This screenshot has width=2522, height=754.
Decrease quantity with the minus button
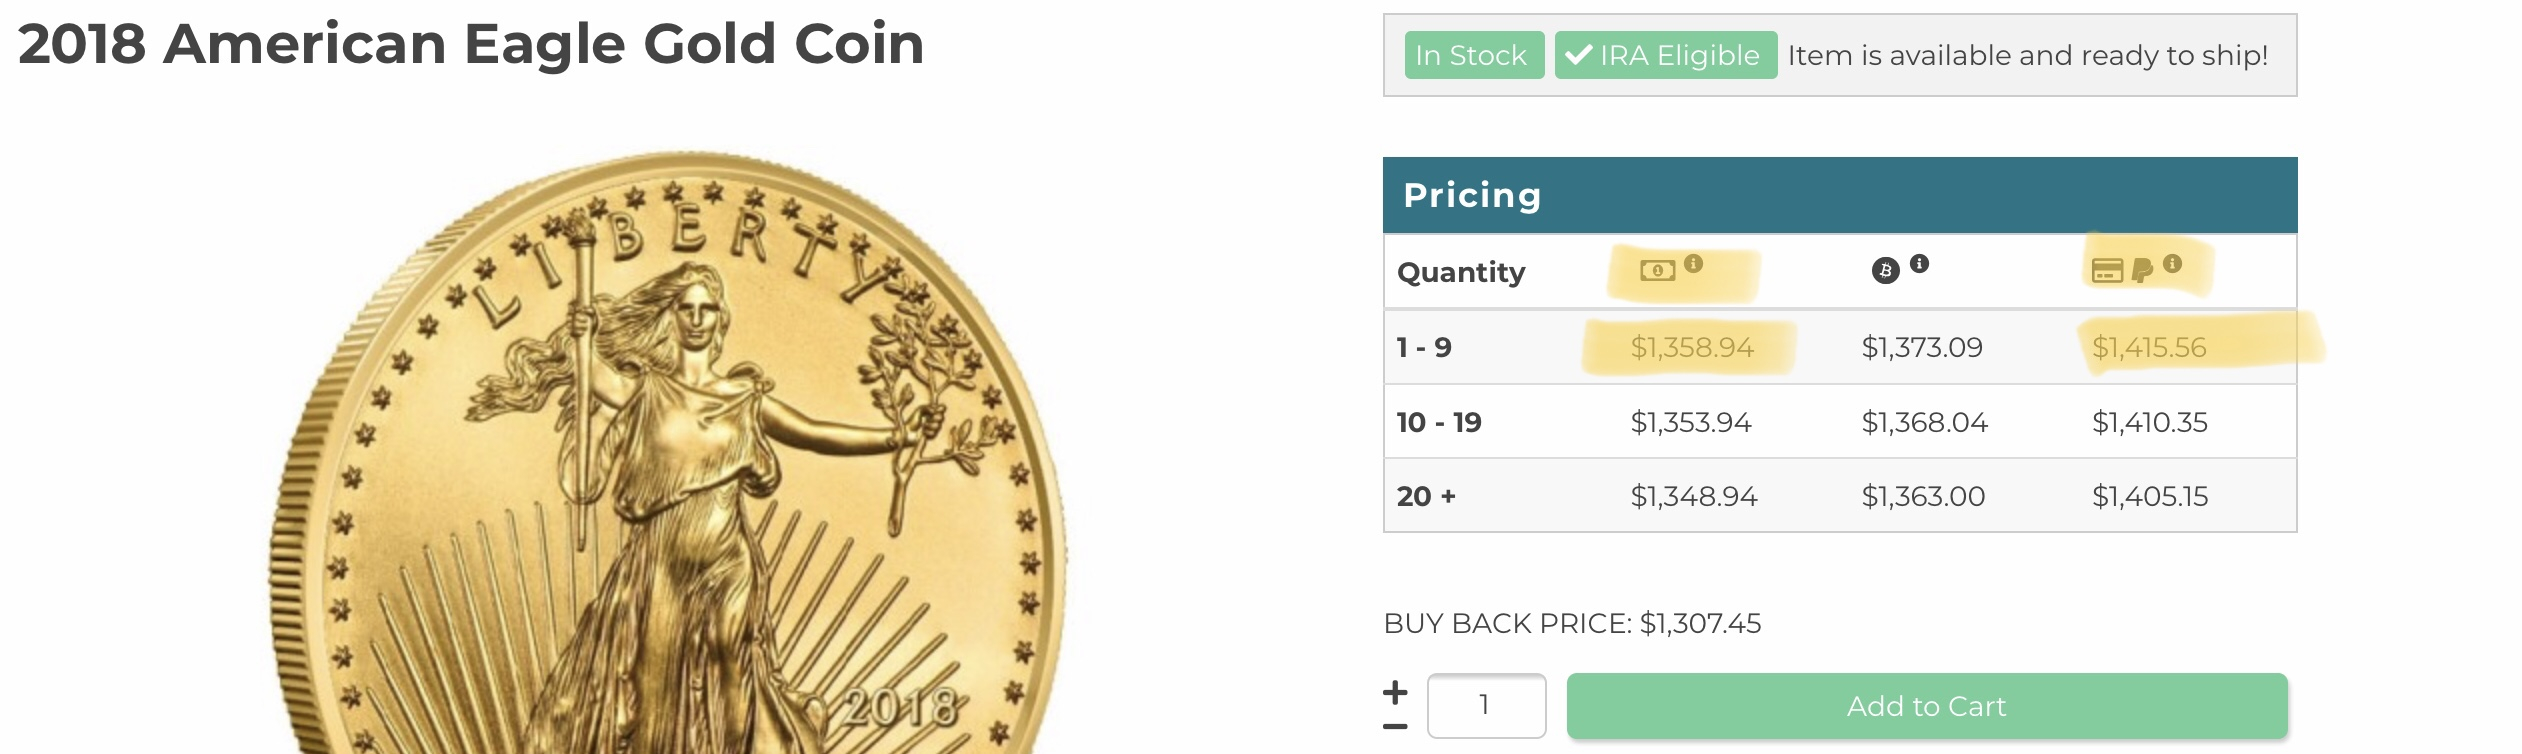click(x=1395, y=727)
